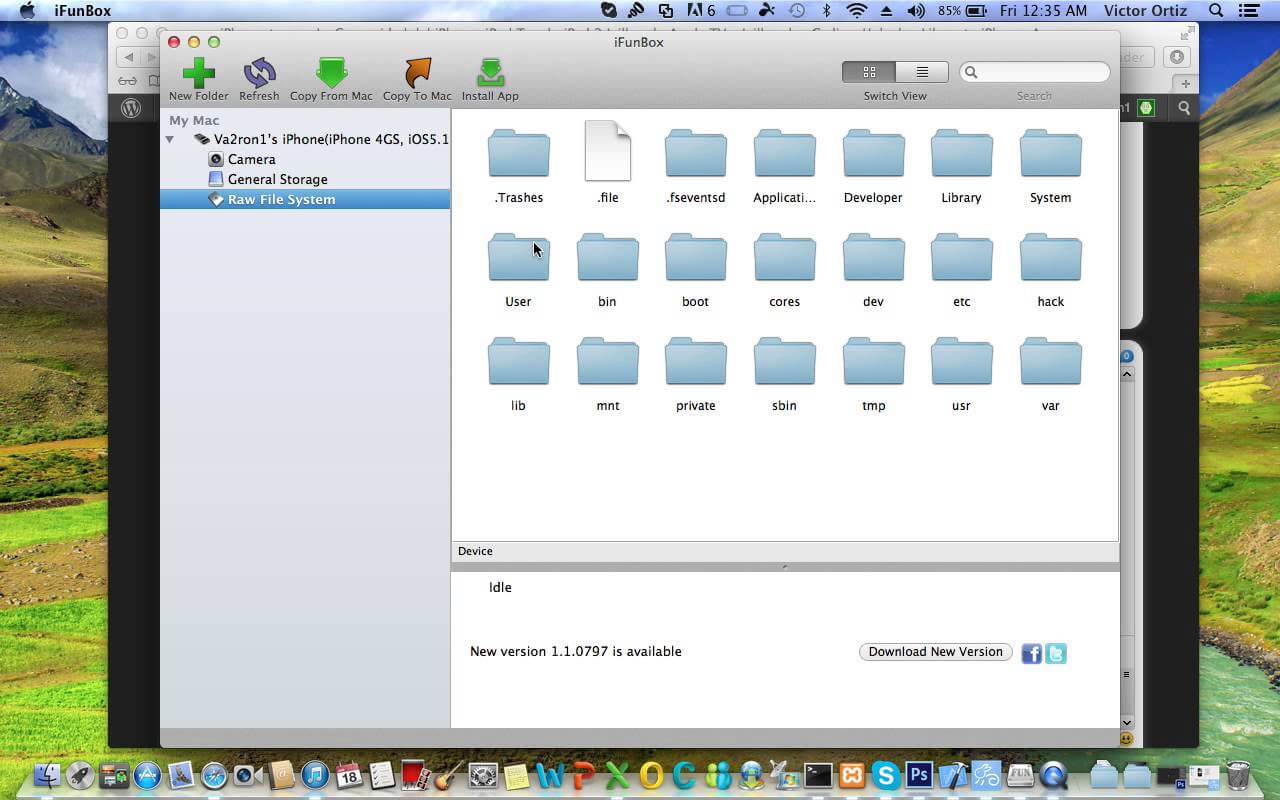
Task: Select the System folder
Action: tap(1050, 154)
